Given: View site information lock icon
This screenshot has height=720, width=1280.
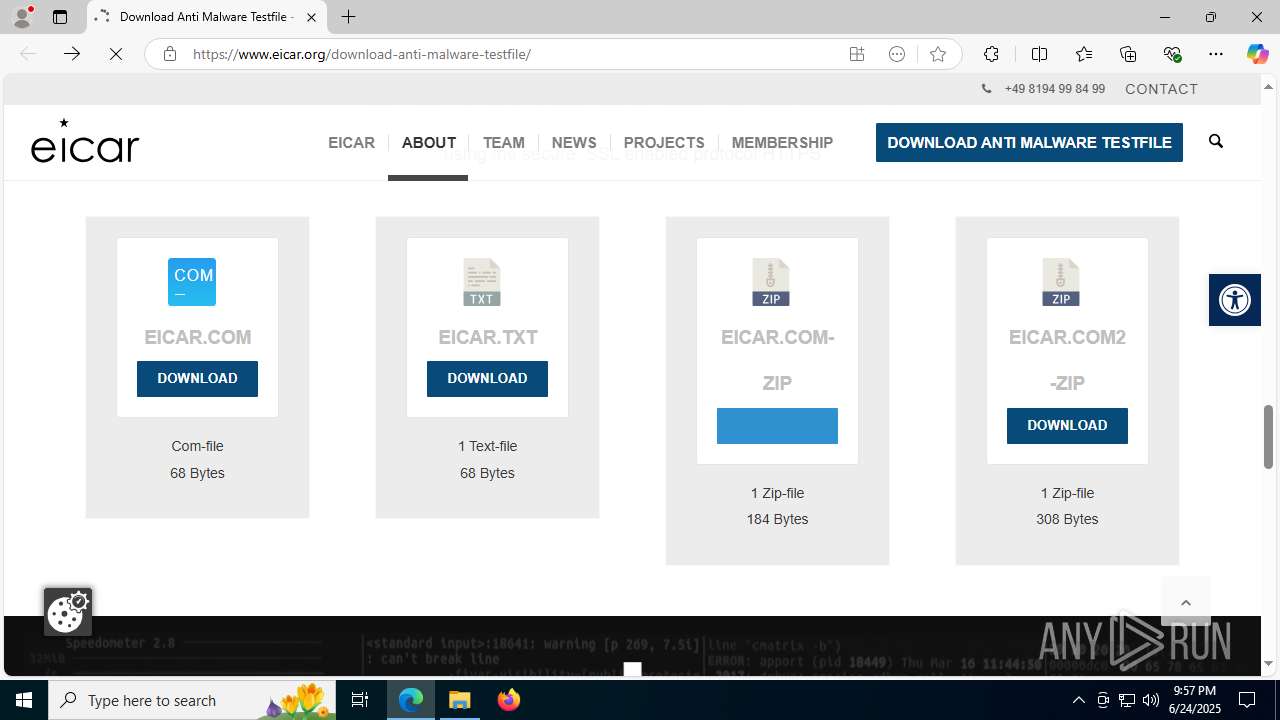Looking at the screenshot, I should (x=170, y=54).
